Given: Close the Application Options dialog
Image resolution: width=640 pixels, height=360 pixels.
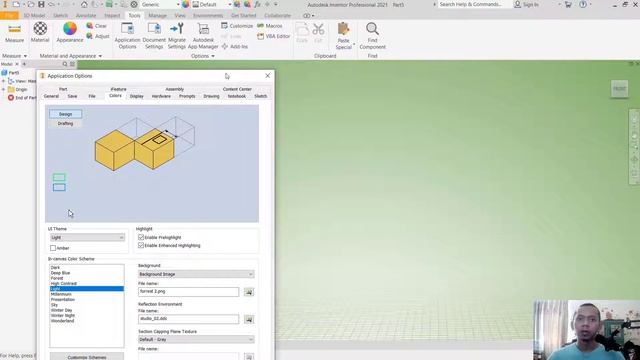Looking at the screenshot, I should pyautogui.click(x=267, y=76).
